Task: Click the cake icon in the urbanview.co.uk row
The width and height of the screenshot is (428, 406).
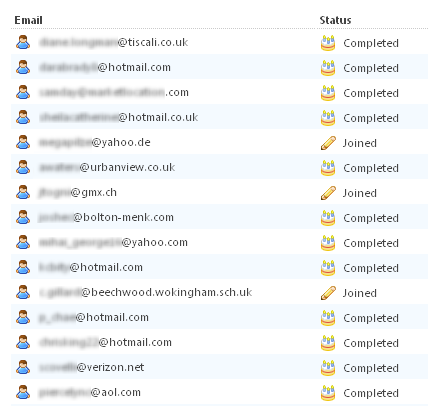Action: 328,168
